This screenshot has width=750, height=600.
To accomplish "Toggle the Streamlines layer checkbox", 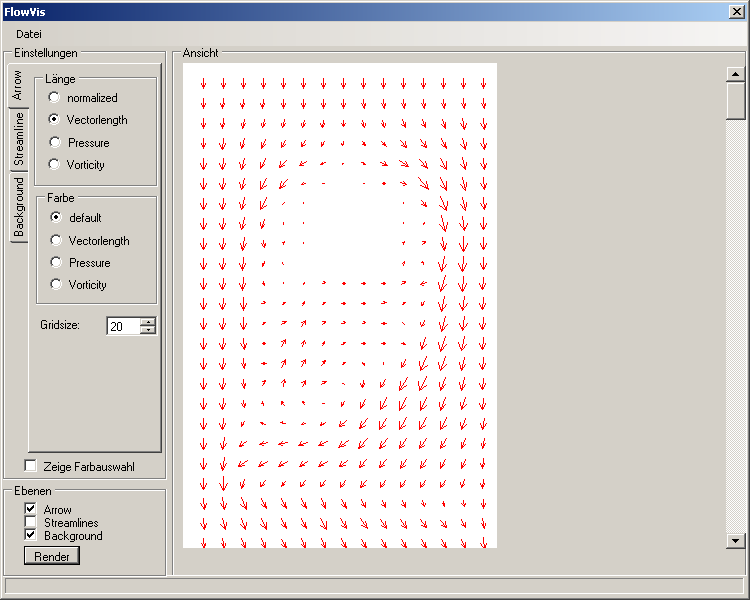I will (31, 522).
